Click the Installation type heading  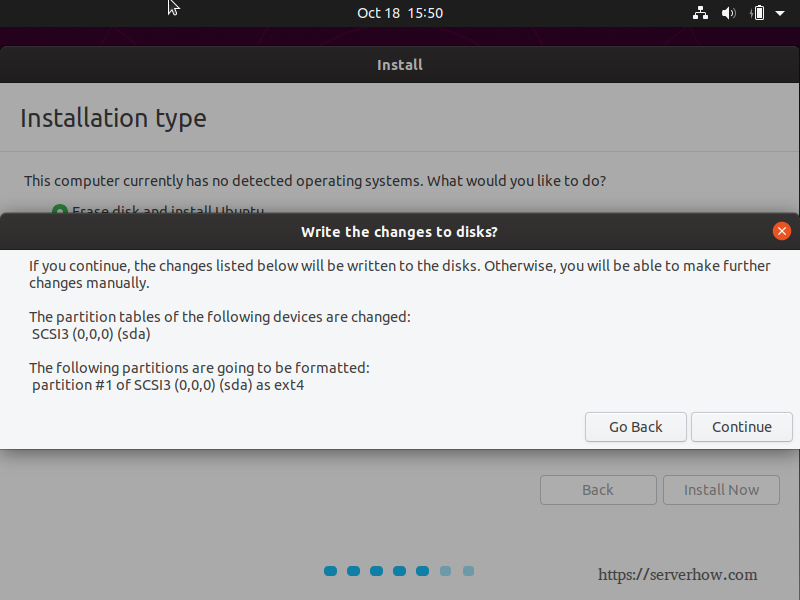(x=113, y=118)
